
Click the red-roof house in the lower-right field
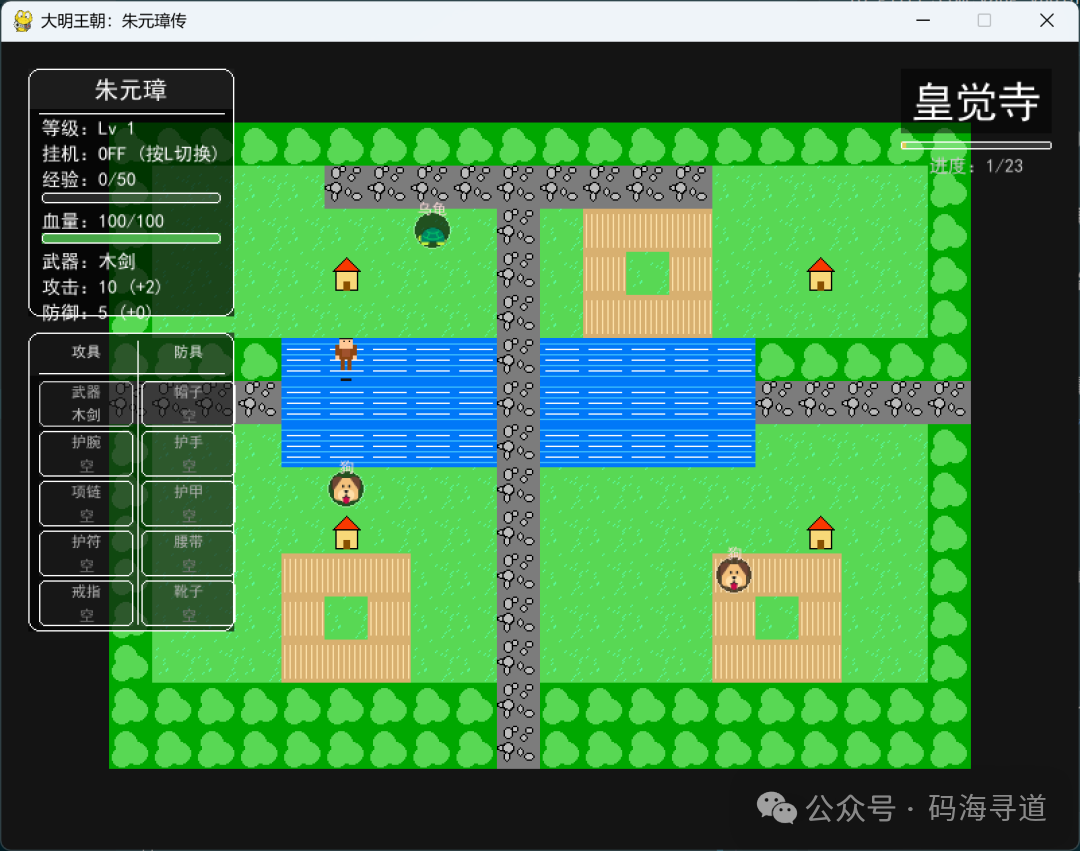coord(820,533)
